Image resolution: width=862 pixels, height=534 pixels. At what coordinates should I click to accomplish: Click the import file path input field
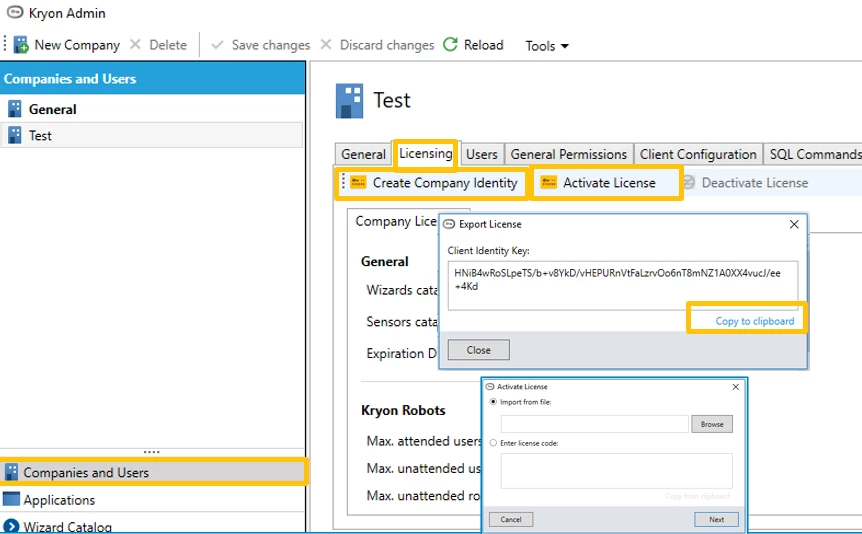coord(594,424)
